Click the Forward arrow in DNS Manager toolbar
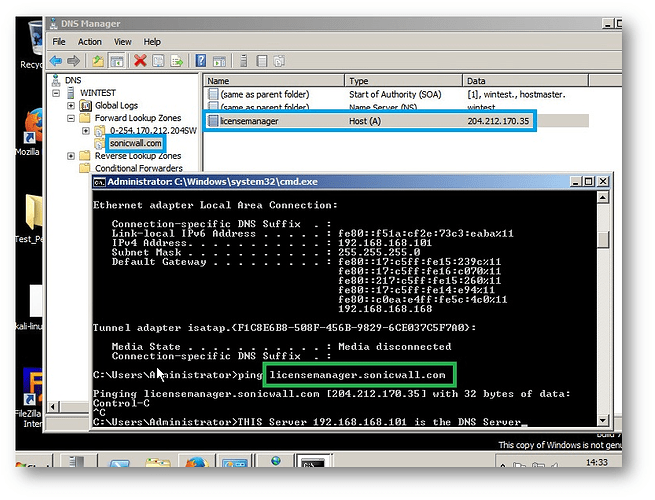 (75, 61)
